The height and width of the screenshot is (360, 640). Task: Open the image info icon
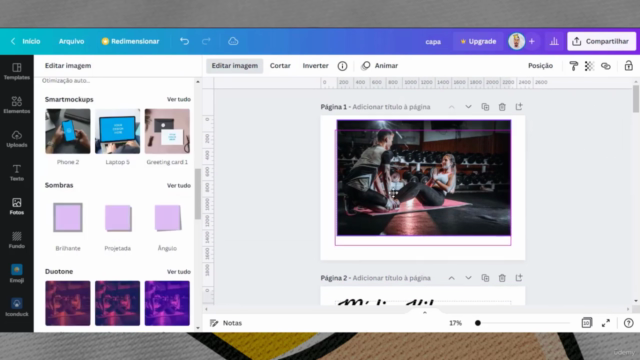click(x=342, y=66)
